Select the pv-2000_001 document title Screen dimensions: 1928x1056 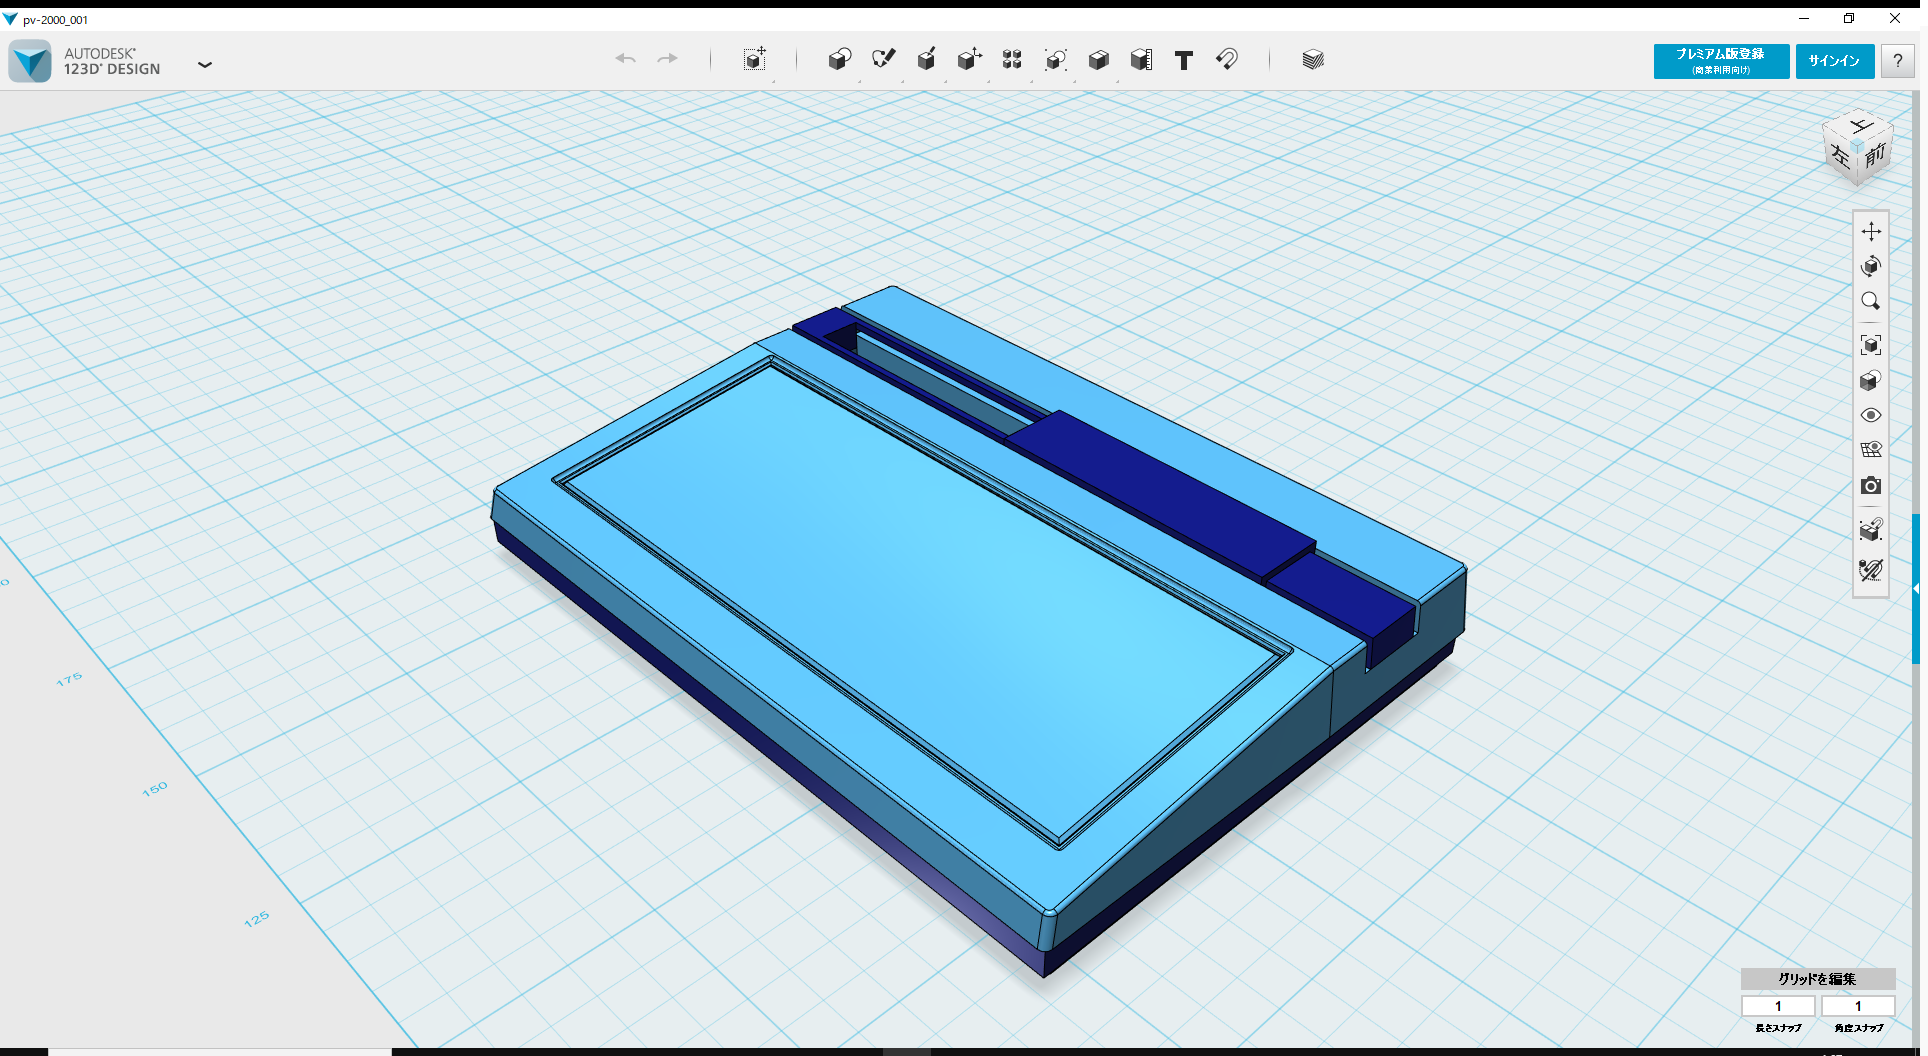pyautogui.click(x=55, y=19)
